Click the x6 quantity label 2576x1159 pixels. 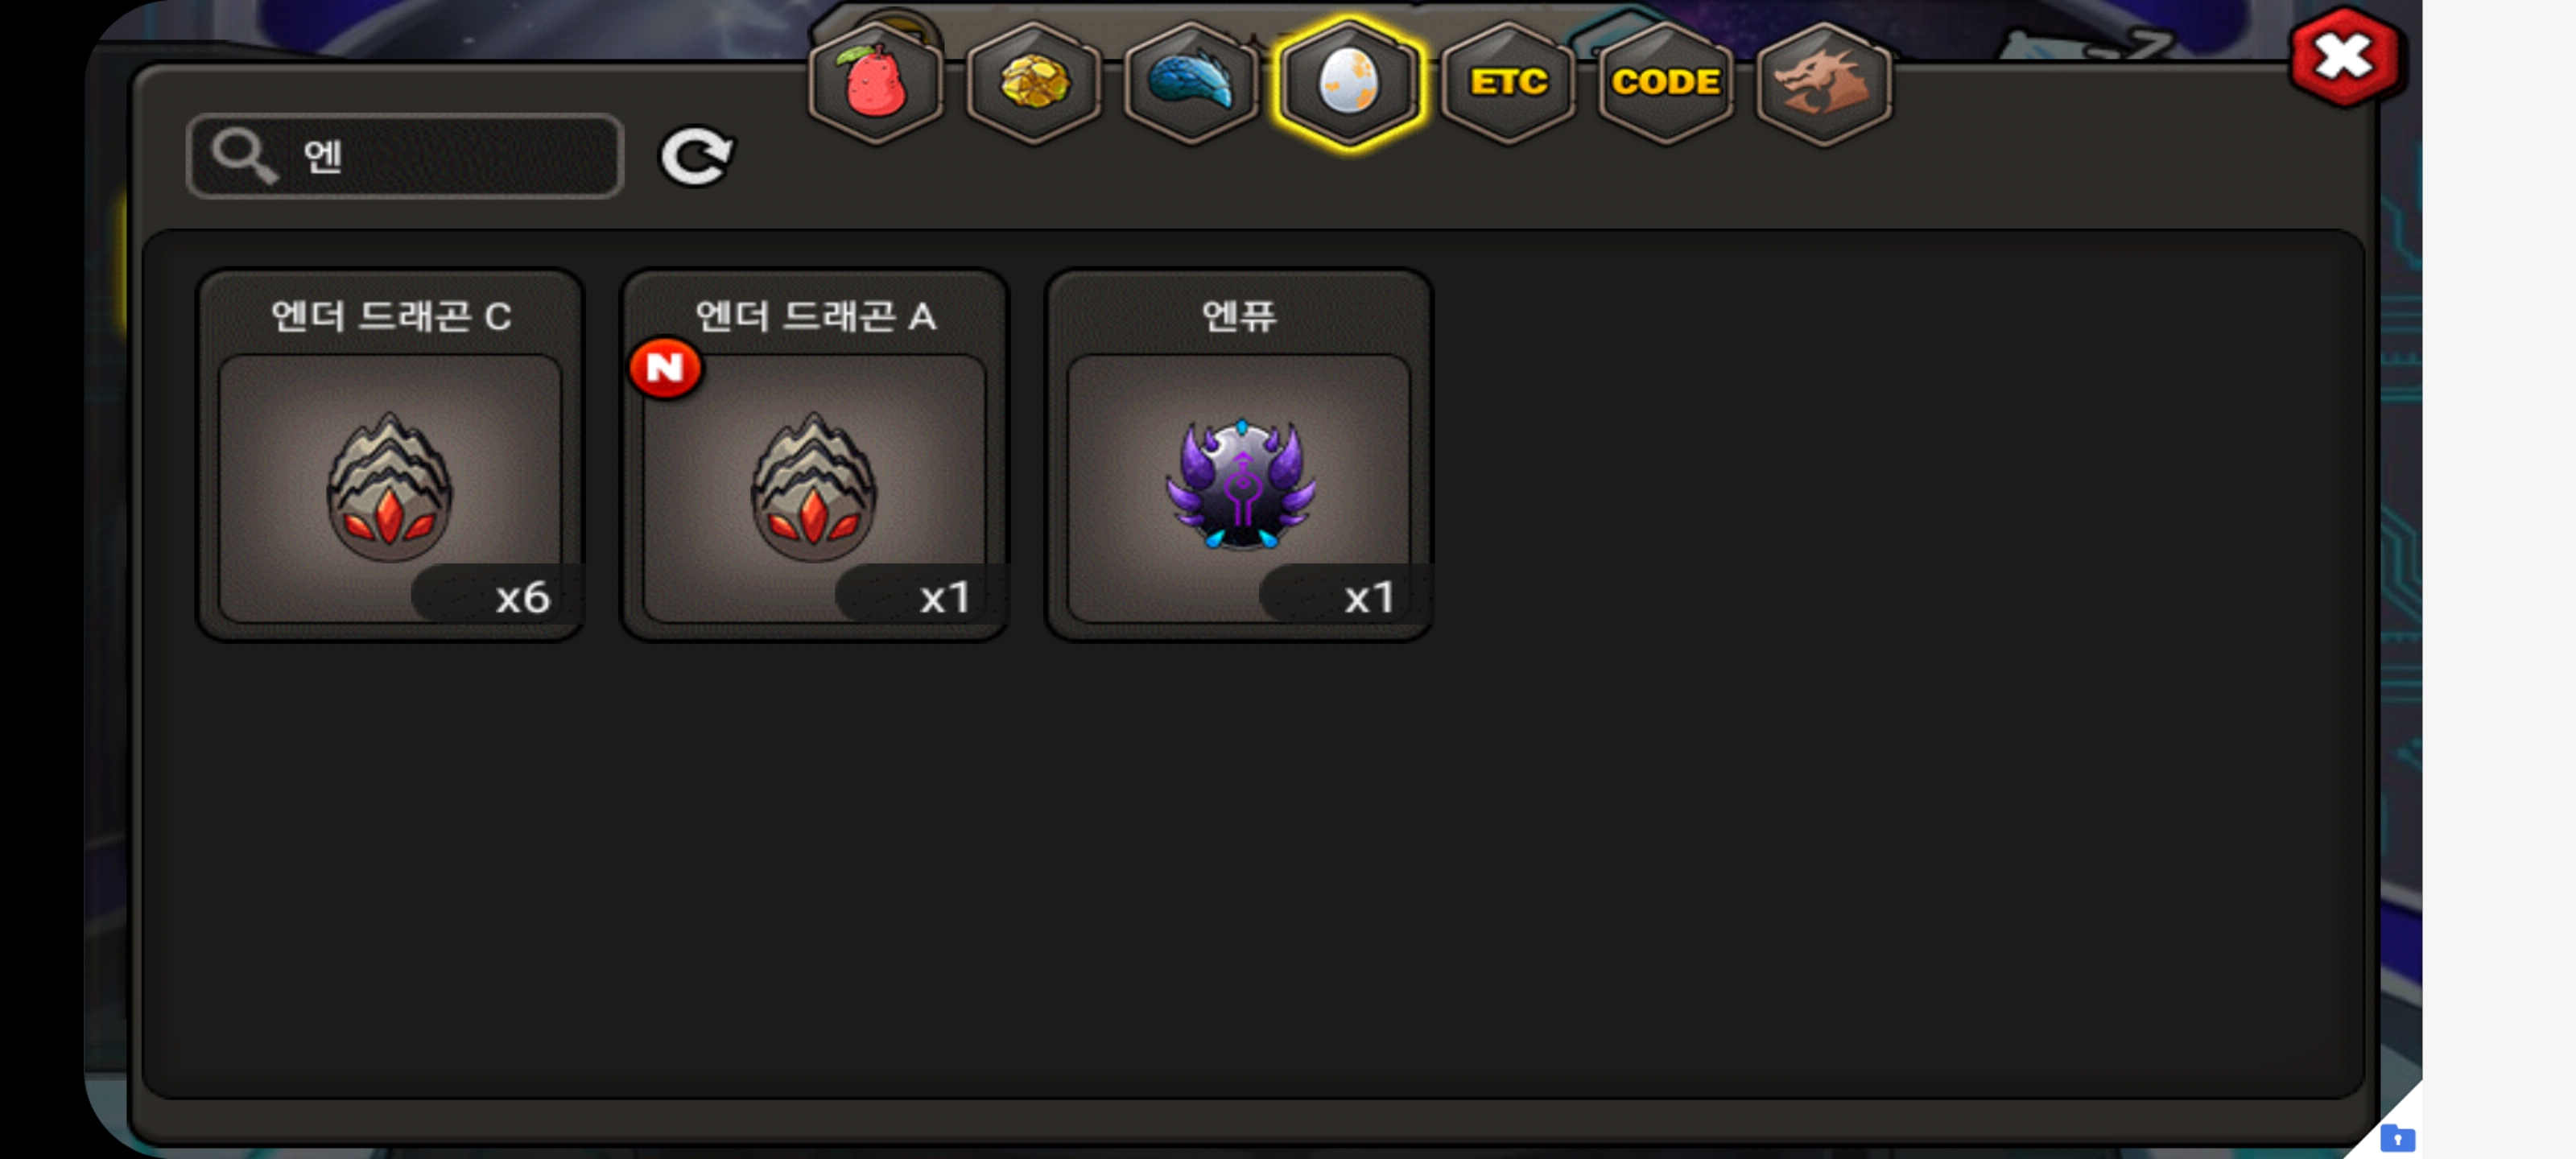pos(521,597)
